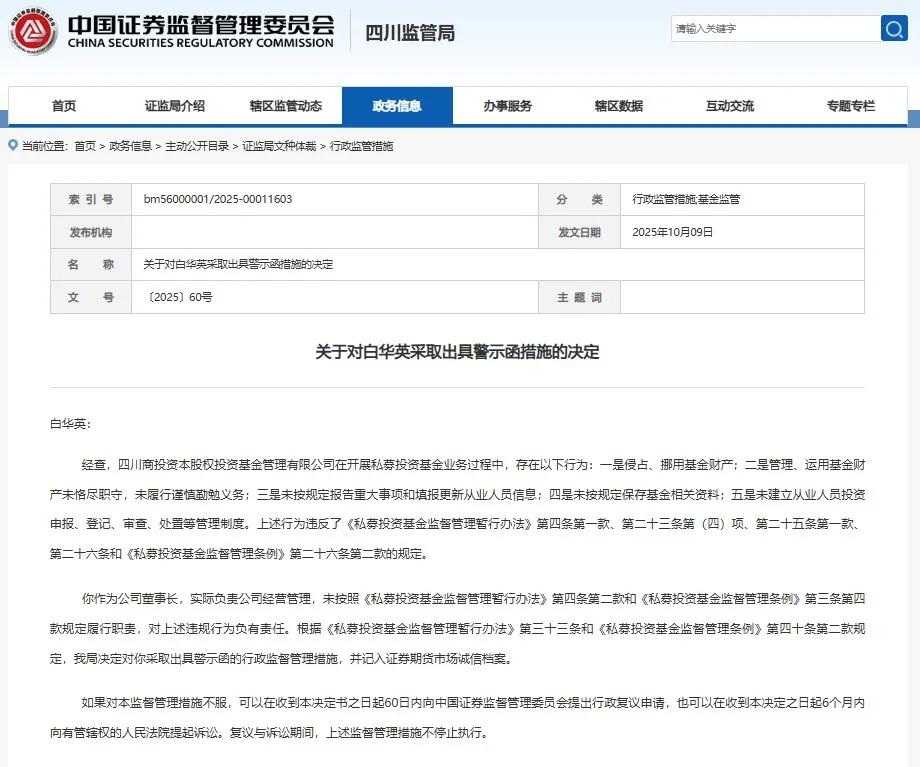Click 主动公开目录 breadcrumb link
The height and width of the screenshot is (767, 920).
pos(197,146)
